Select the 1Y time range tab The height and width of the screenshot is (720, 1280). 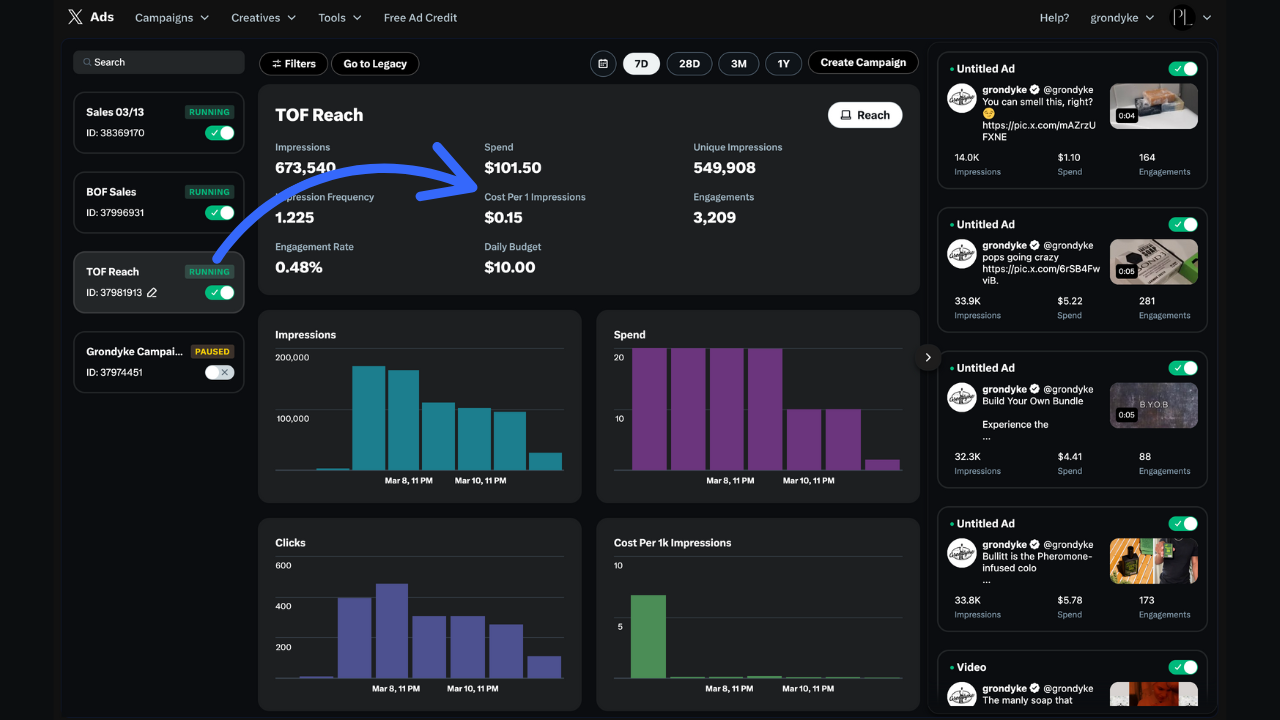pyautogui.click(x=783, y=63)
